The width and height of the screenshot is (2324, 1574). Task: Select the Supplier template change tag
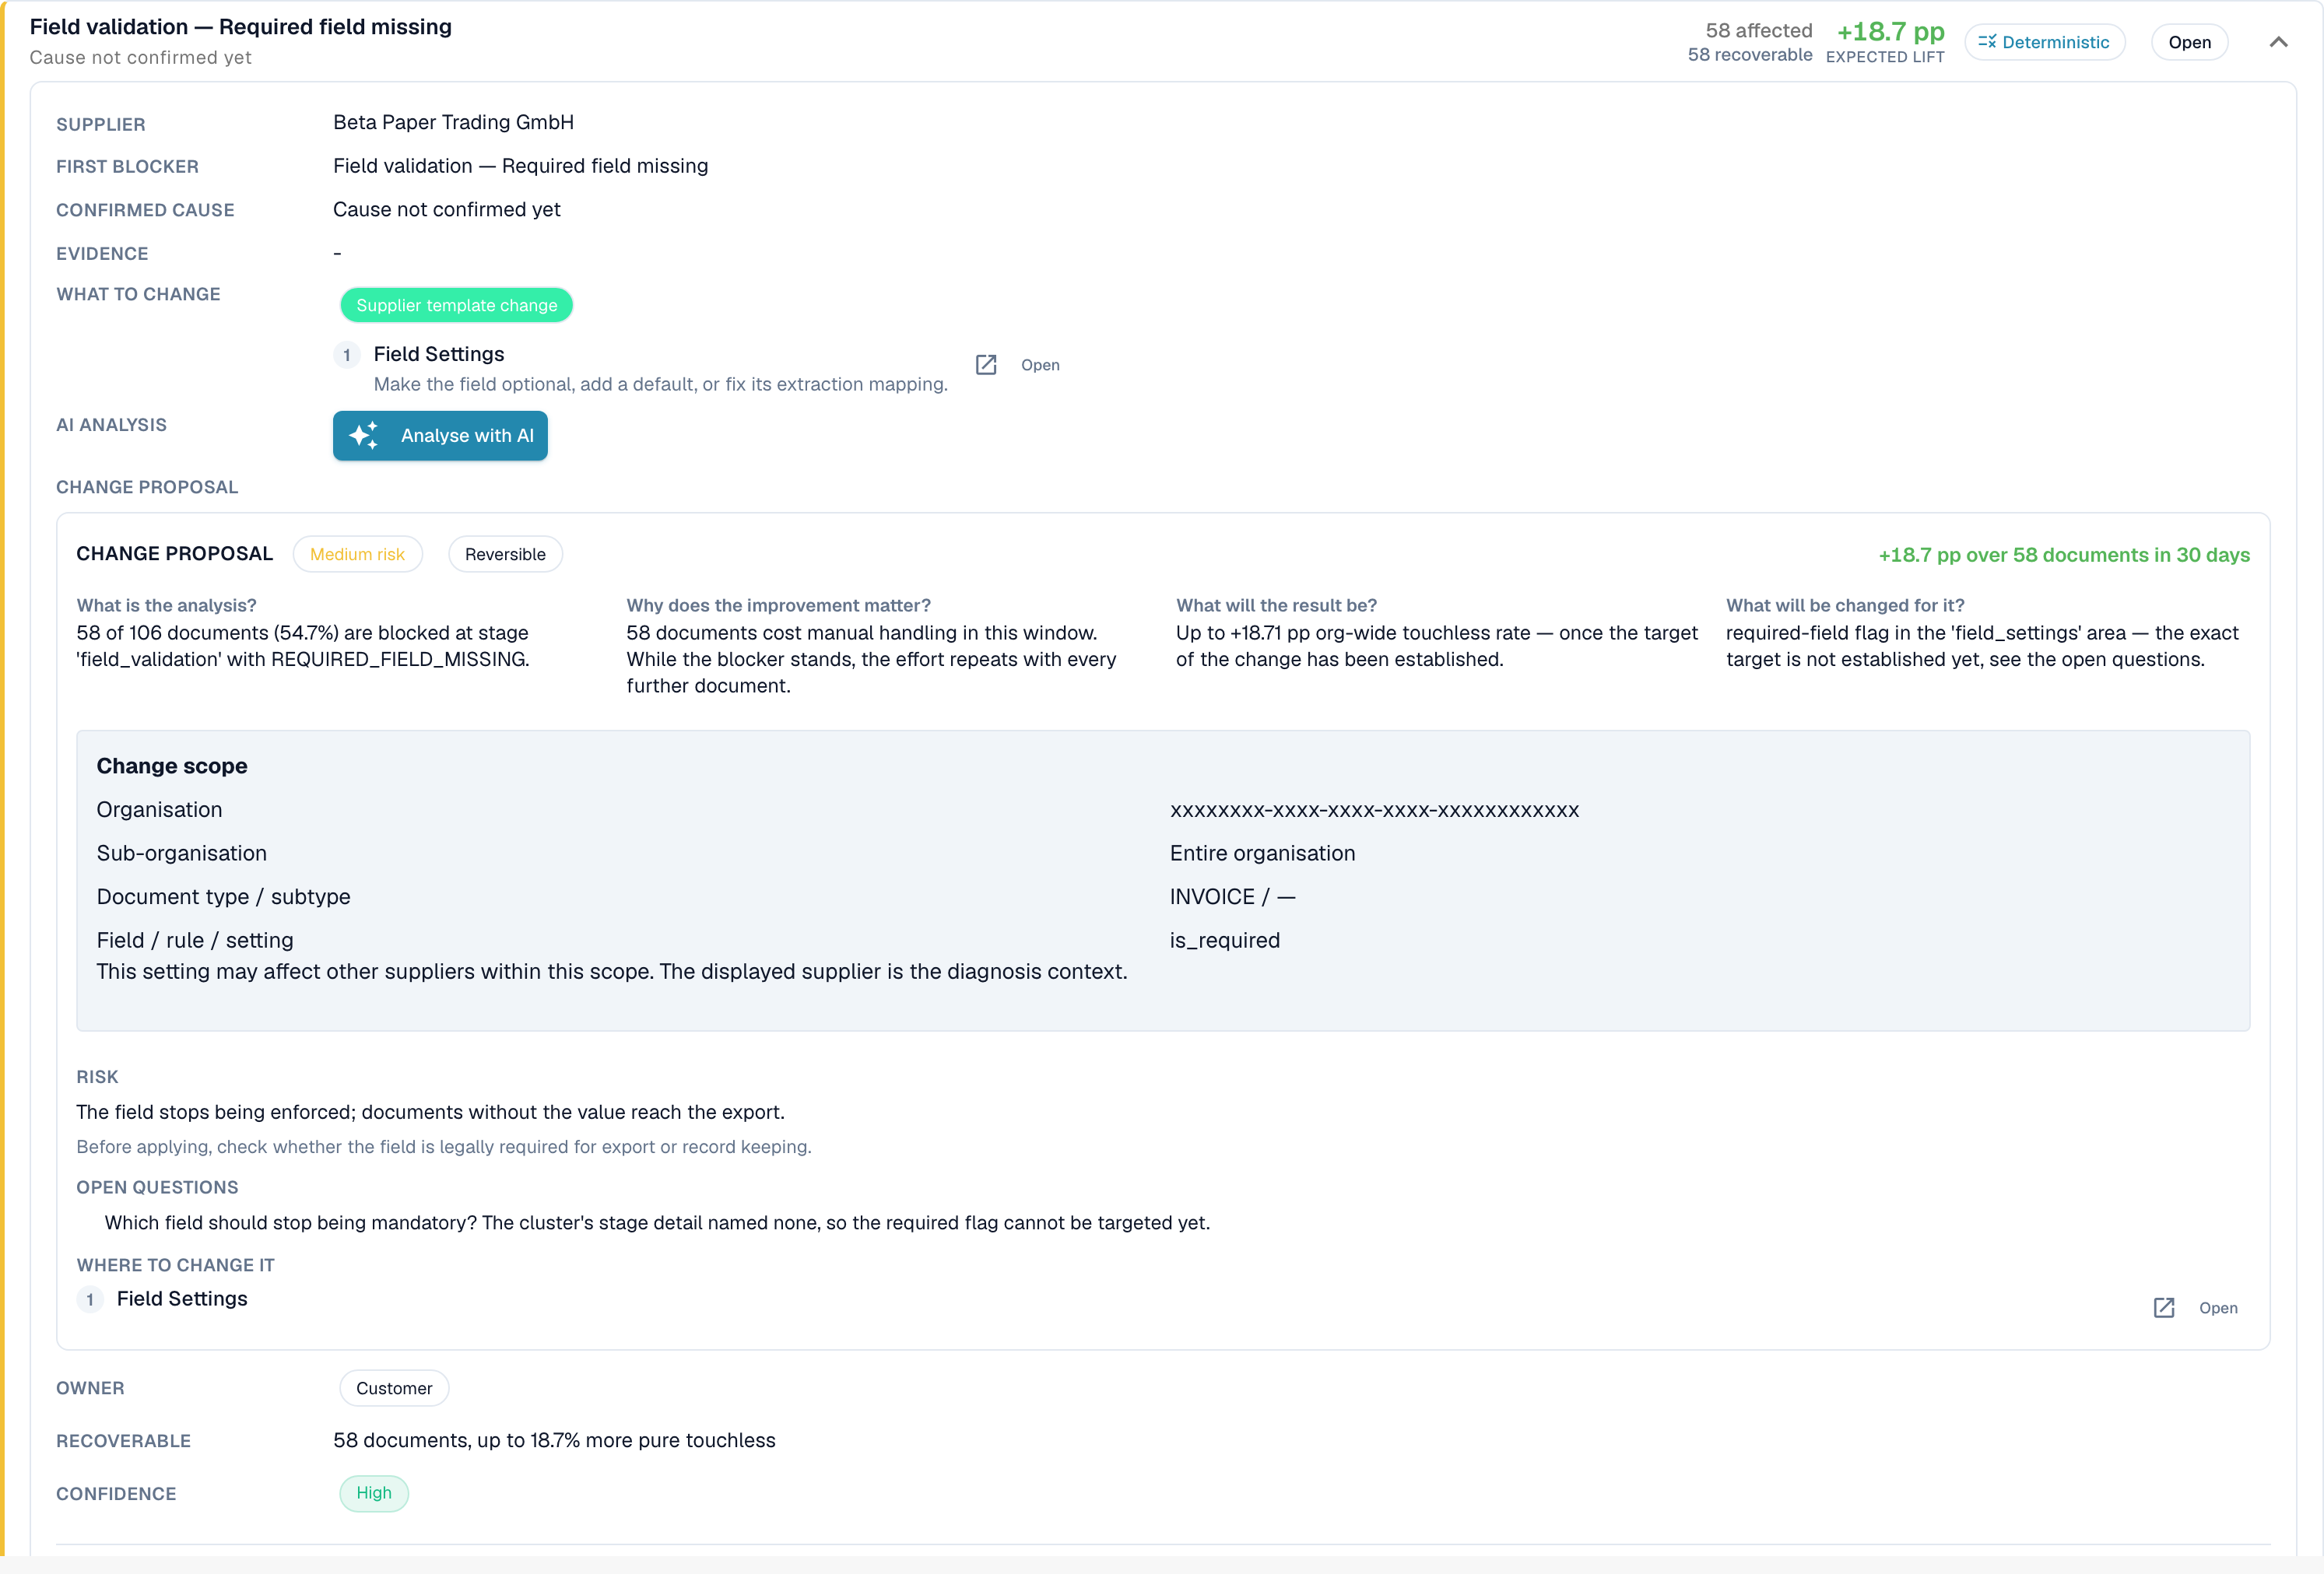click(x=456, y=305)
